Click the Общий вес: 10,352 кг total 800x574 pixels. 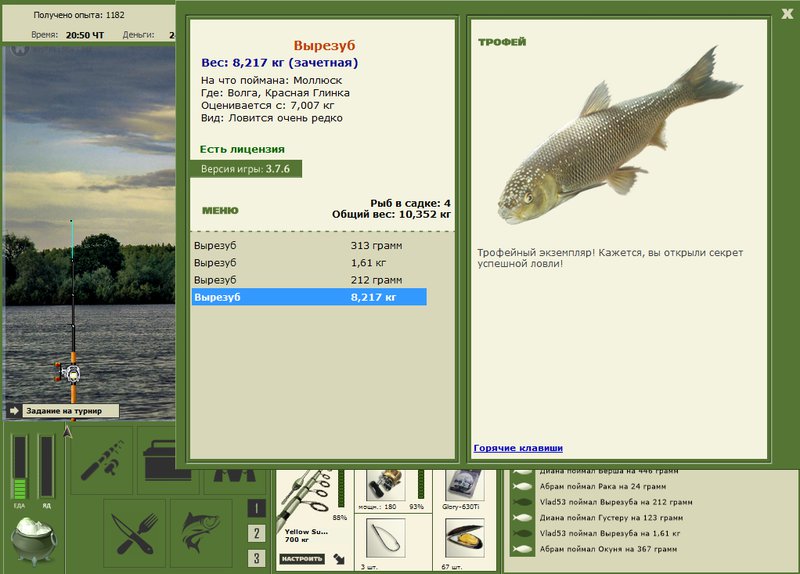[x=391, y=214]
